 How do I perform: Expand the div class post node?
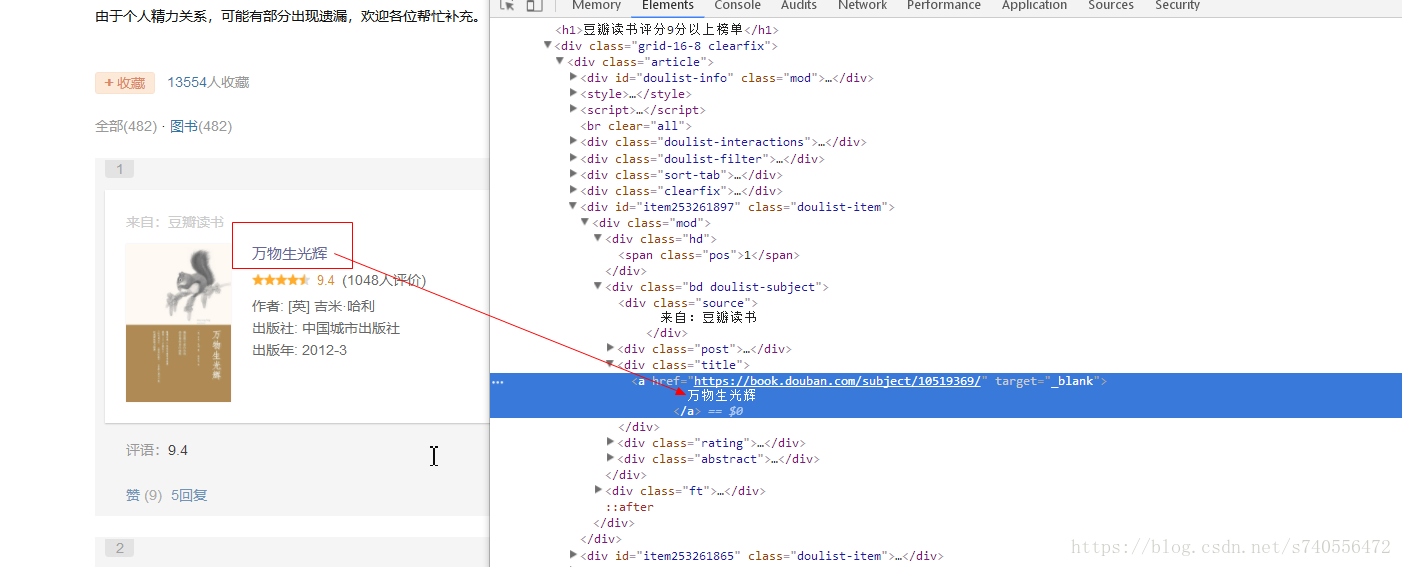pyautogui.click(x=611, y=348)
